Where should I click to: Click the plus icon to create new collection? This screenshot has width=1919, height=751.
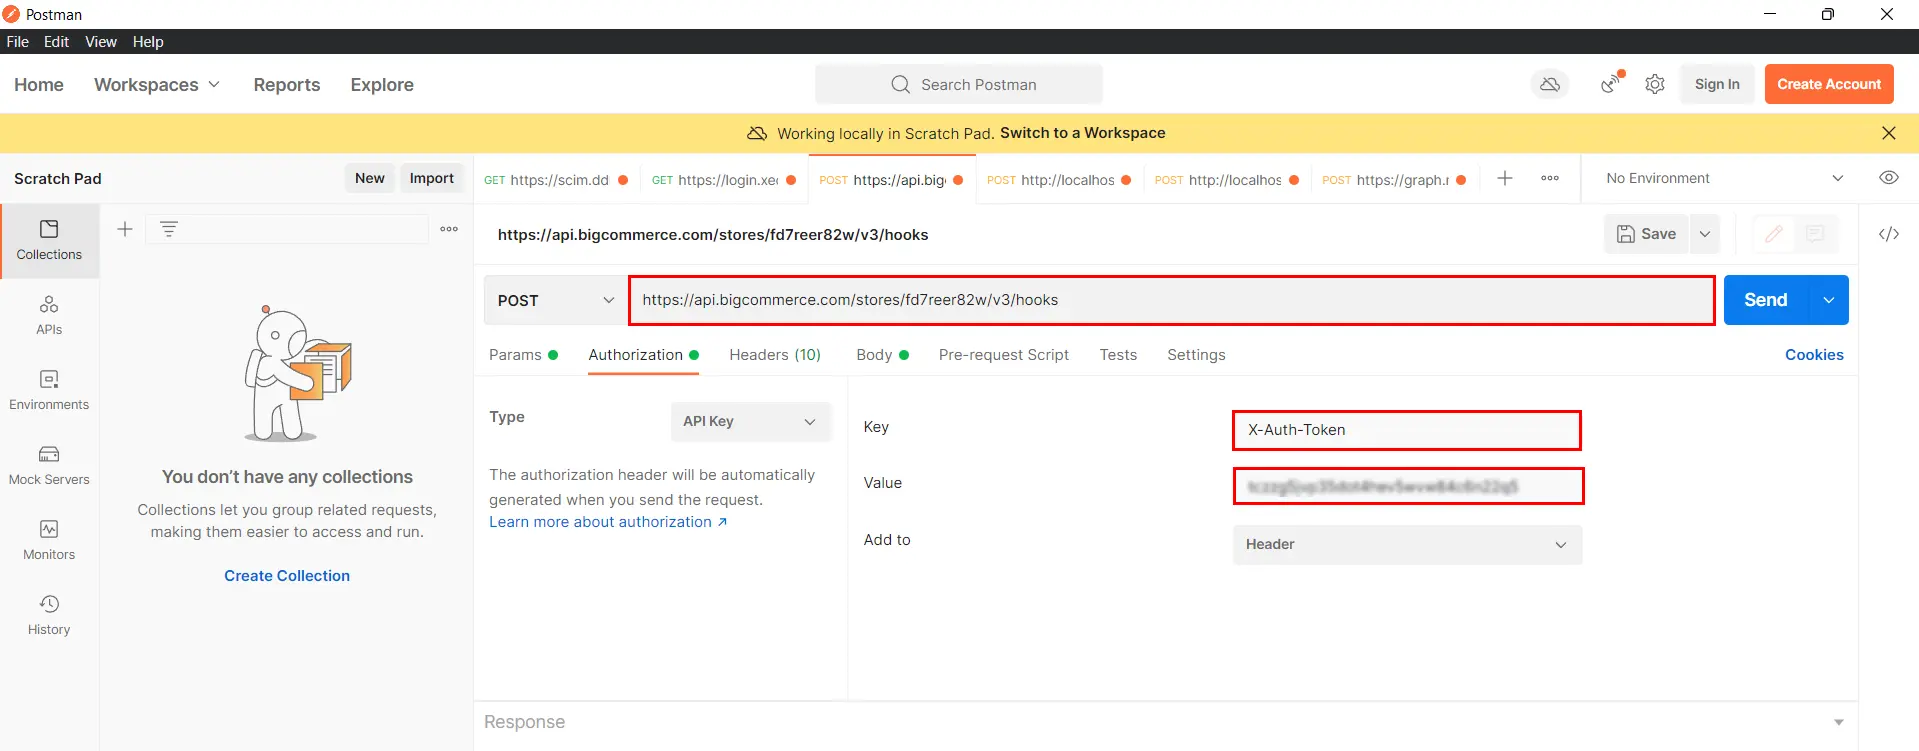tap(125, 229)
